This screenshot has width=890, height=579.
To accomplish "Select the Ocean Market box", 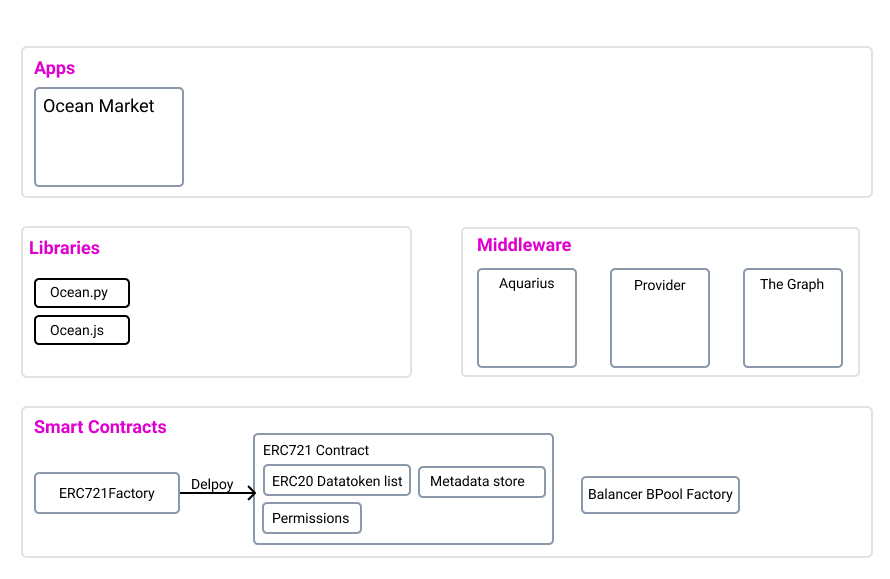I will click(109, 137).
